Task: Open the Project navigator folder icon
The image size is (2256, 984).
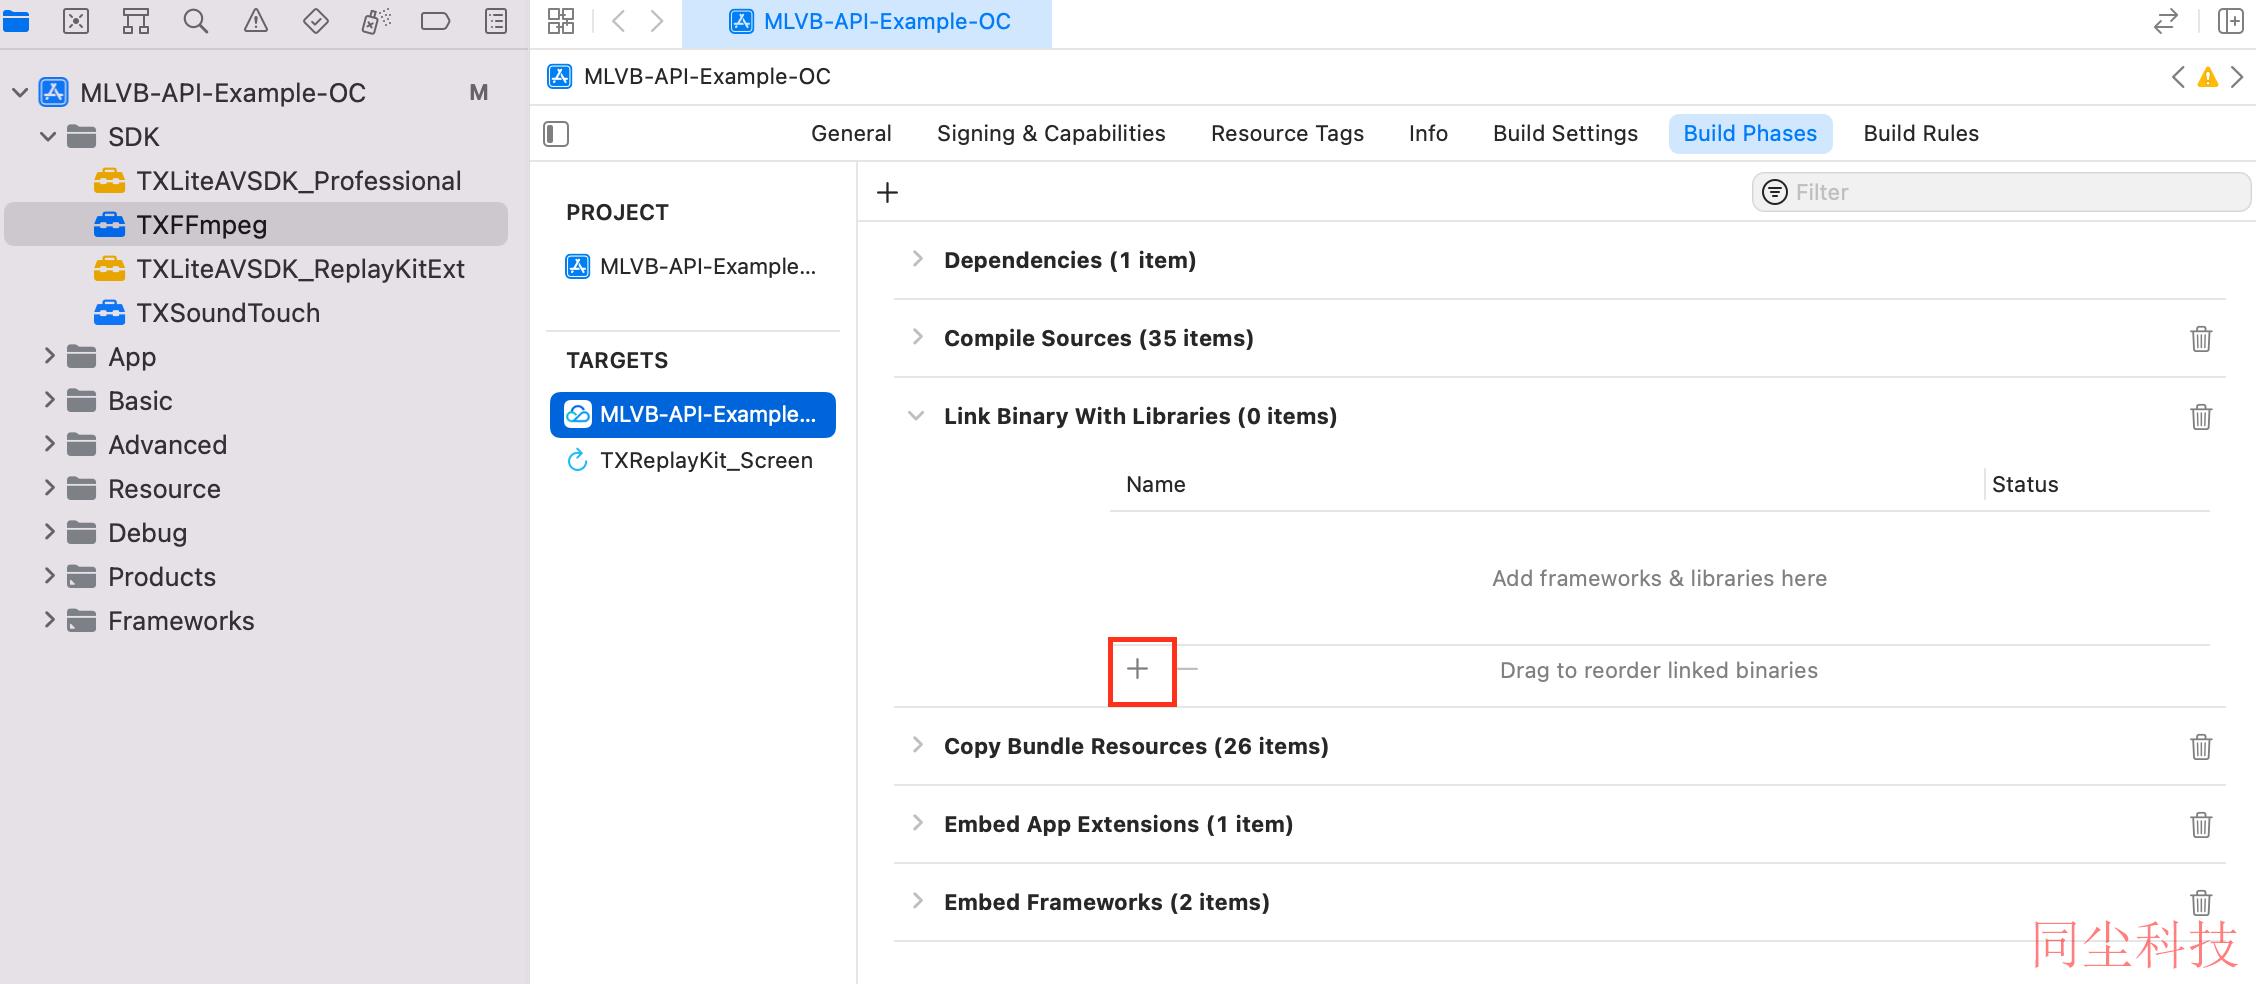Action: point(16,21)
